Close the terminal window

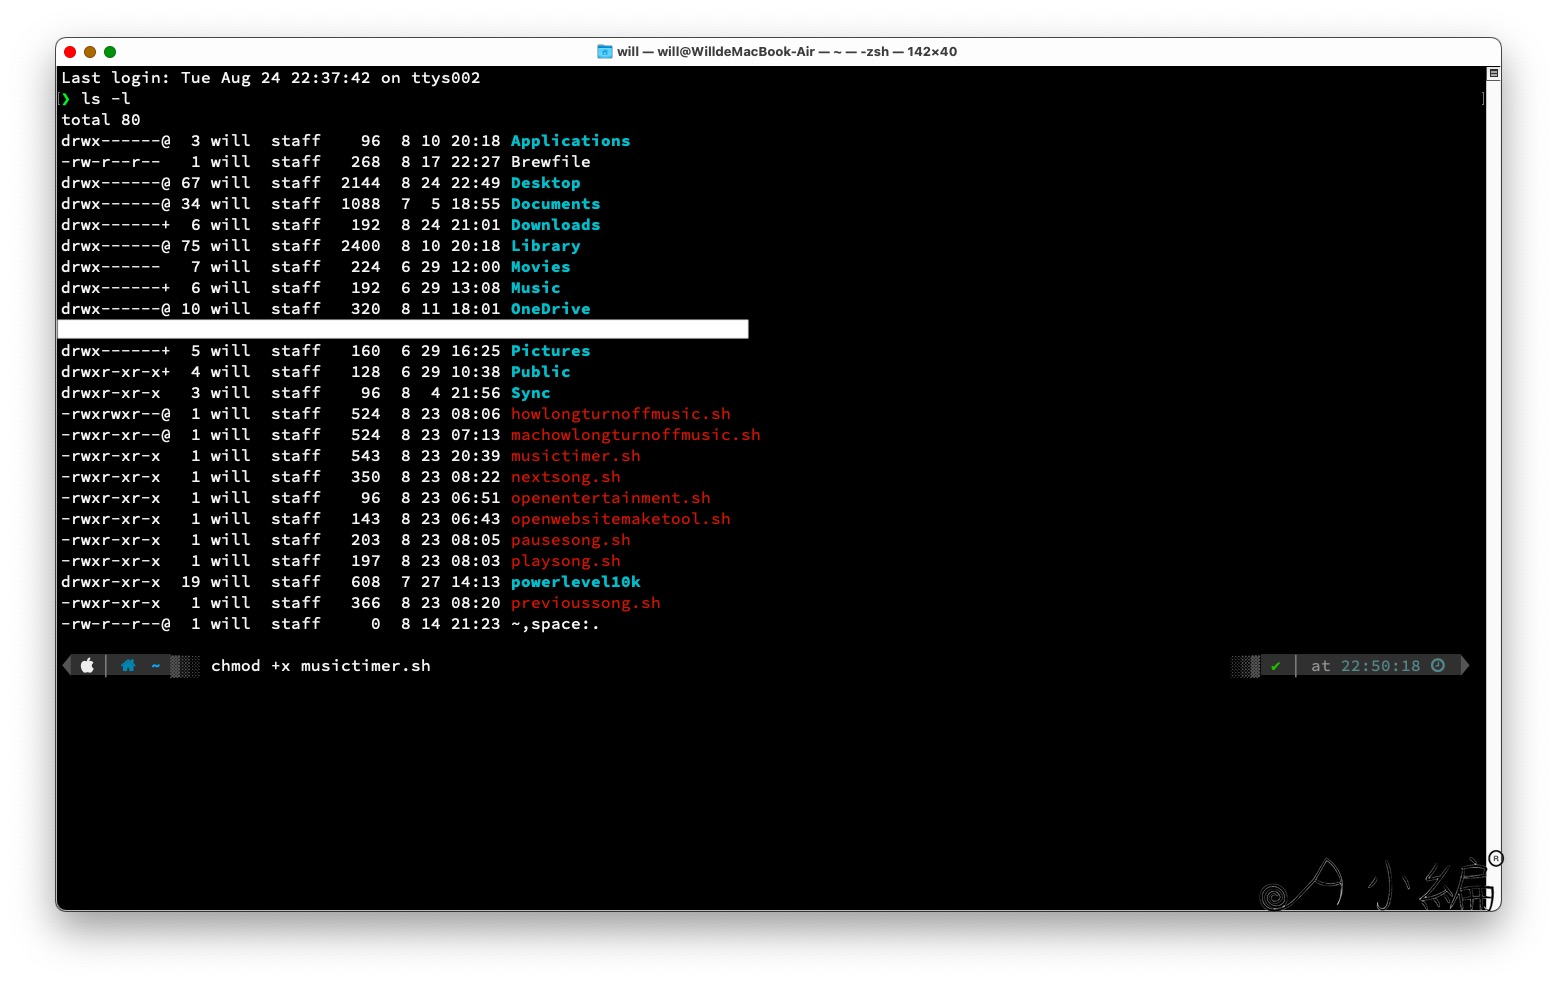[x=70, y=52]
